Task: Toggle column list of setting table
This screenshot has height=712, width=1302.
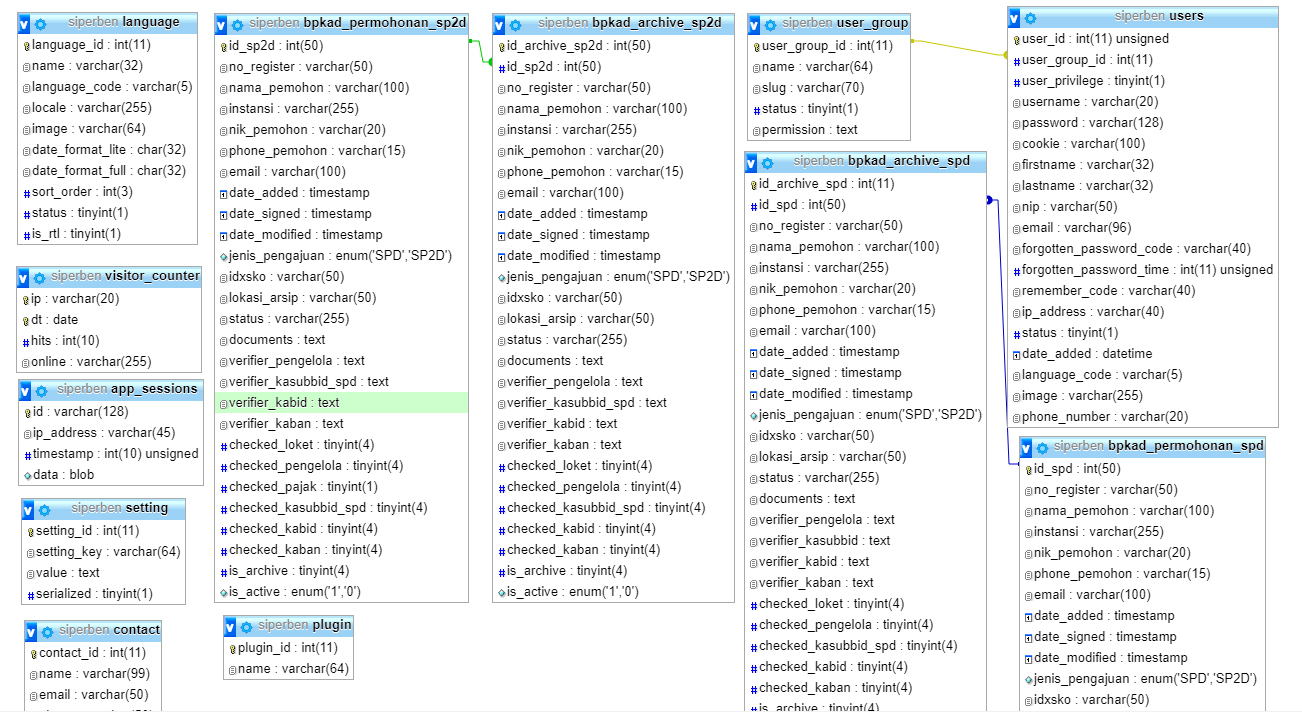Action: pos(30,510)
